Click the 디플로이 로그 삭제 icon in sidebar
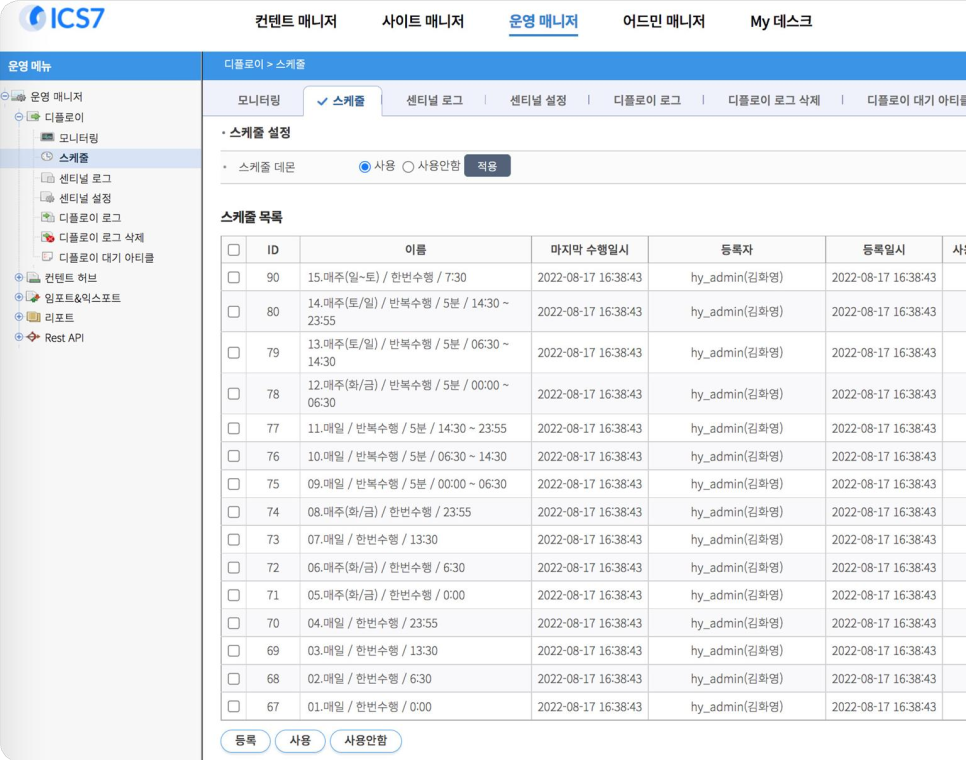This screenshot has width=966, height=760. pos(47,237)
